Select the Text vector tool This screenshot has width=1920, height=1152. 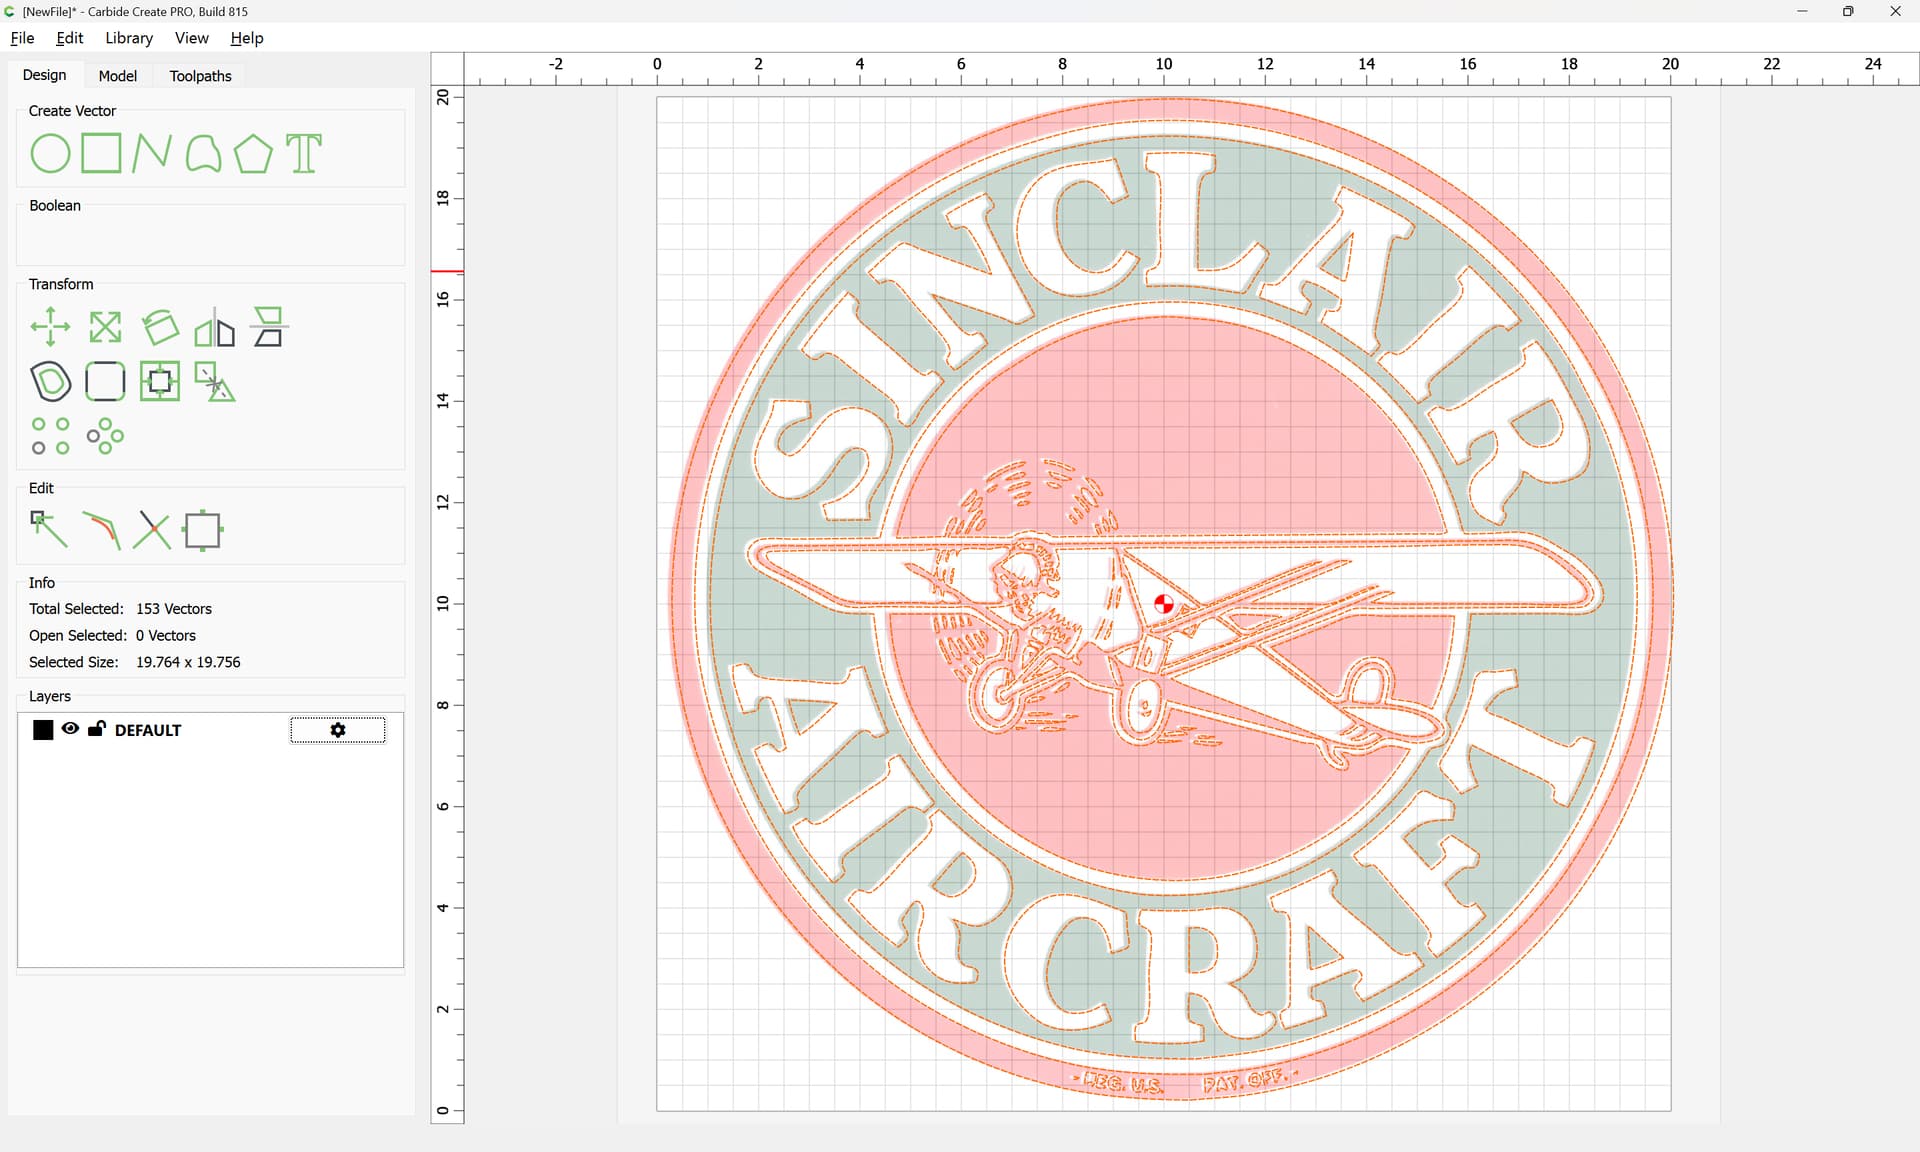click(x=304, y=154)
